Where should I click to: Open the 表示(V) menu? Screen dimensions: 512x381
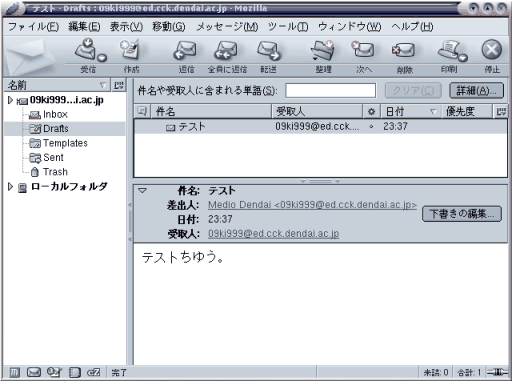point(126,26)
